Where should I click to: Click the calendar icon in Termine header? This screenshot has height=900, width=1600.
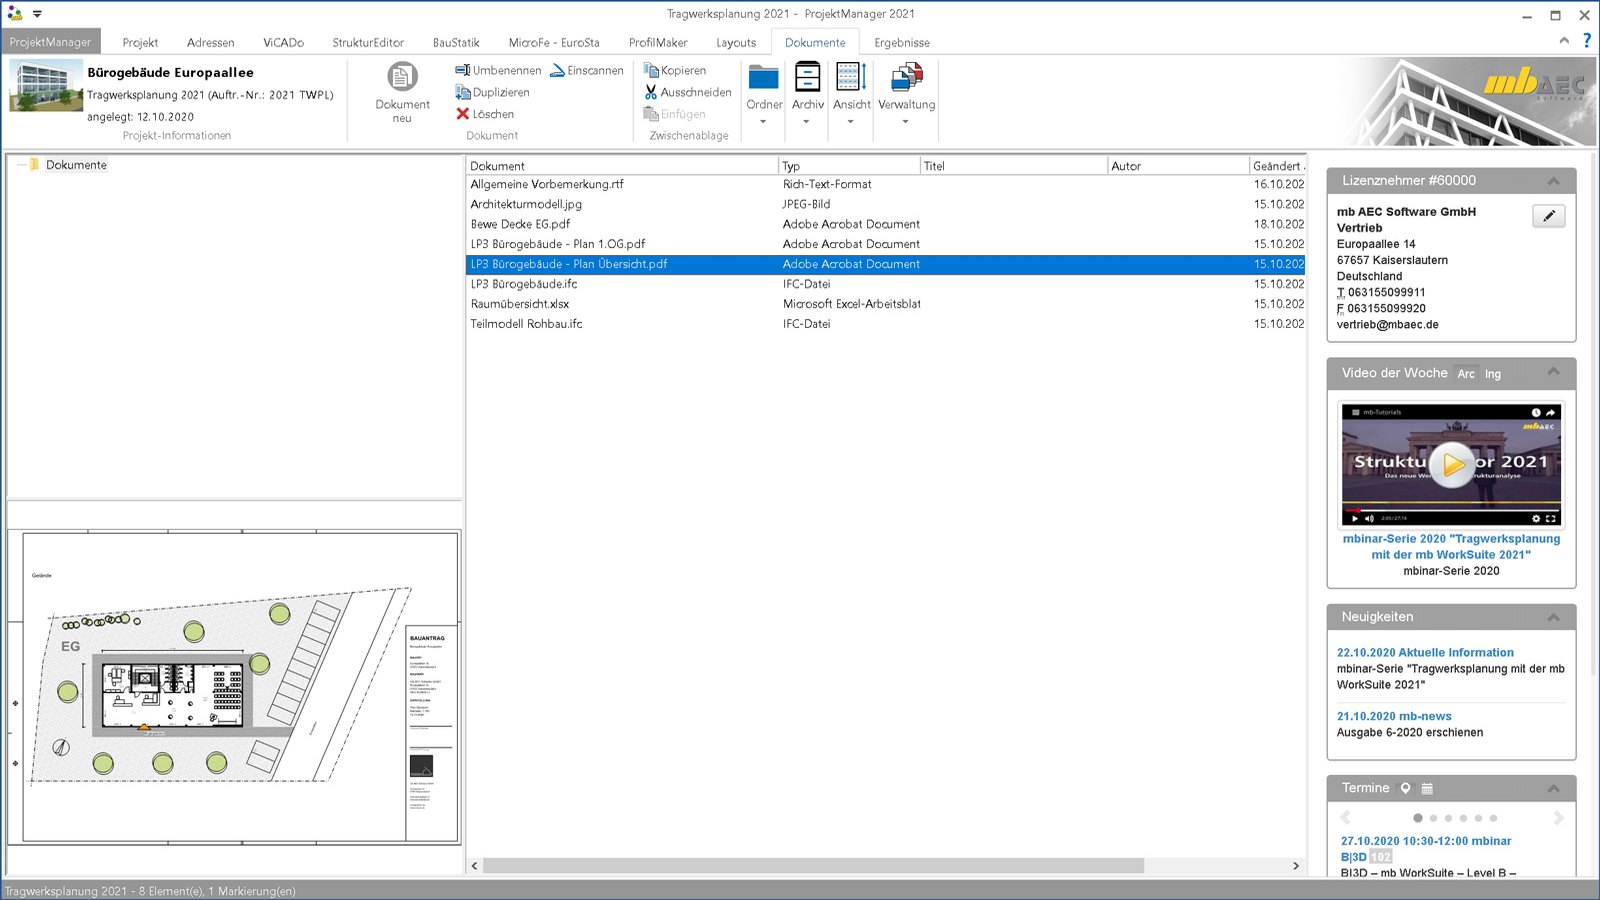[1427, 788]
